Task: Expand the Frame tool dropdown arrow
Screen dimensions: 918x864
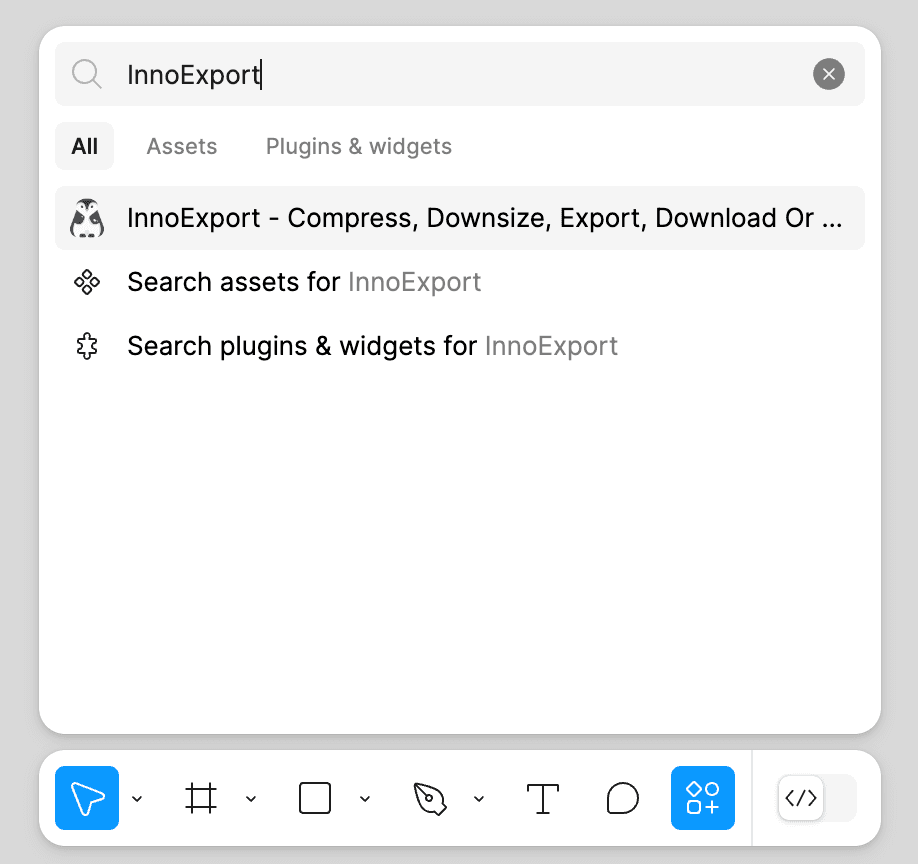Action: coord(251,798)
